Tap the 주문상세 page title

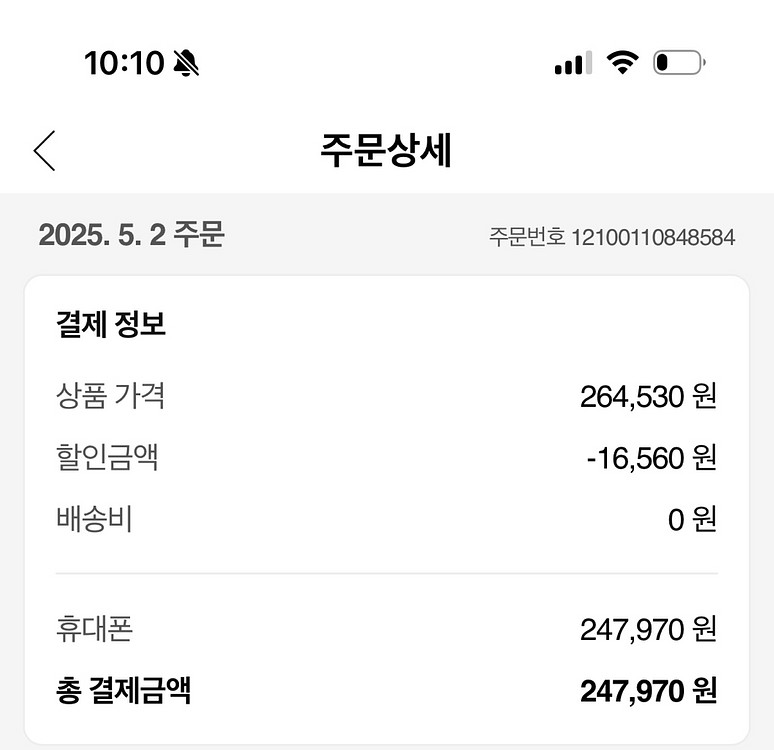click(386, 151)
